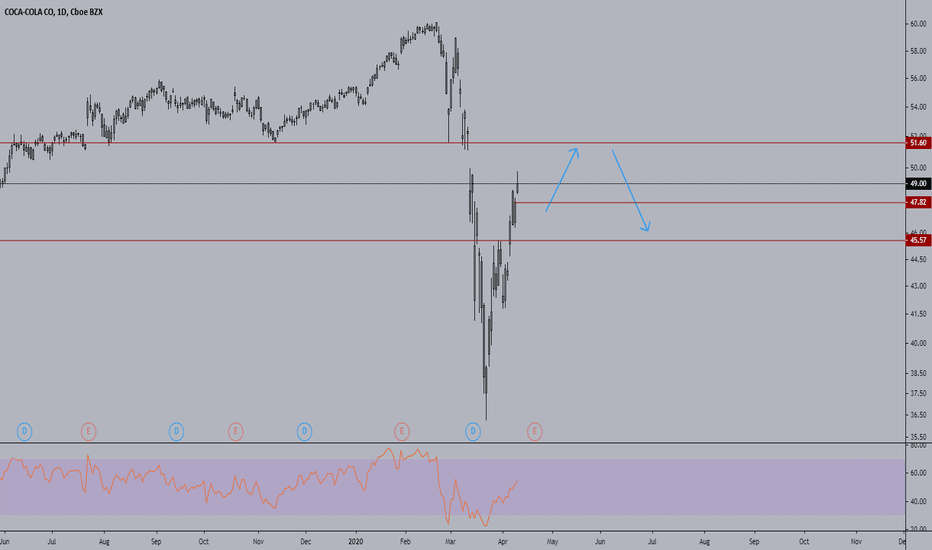Click the dividend D marker in March 2020
The image size is (932, 550).
[473, 431]
